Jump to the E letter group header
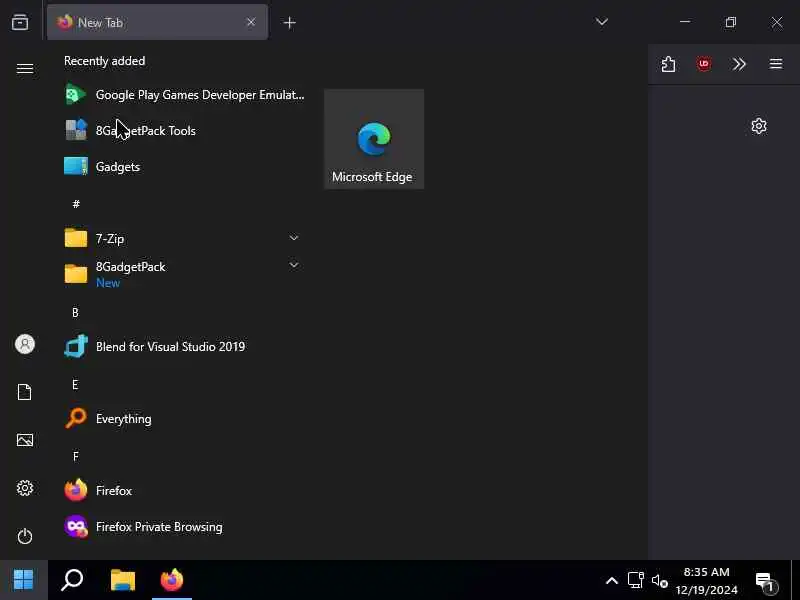Screen dimensions: 800x600 point(76,384)
